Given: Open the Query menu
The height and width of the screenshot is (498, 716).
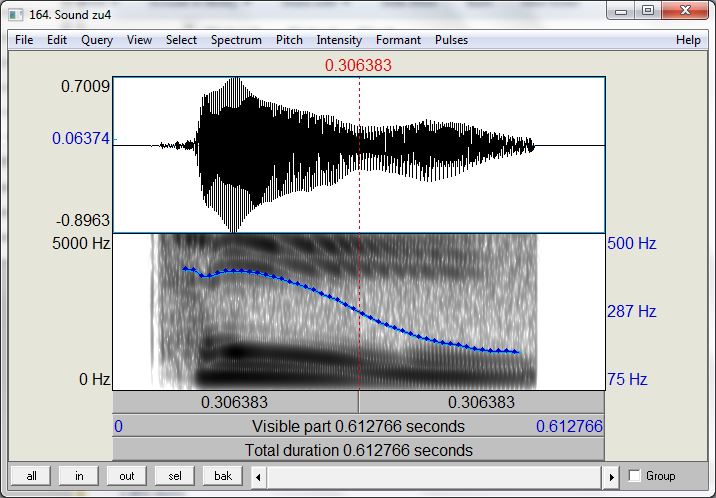Looking at the screenshot, I should point(97,40).
